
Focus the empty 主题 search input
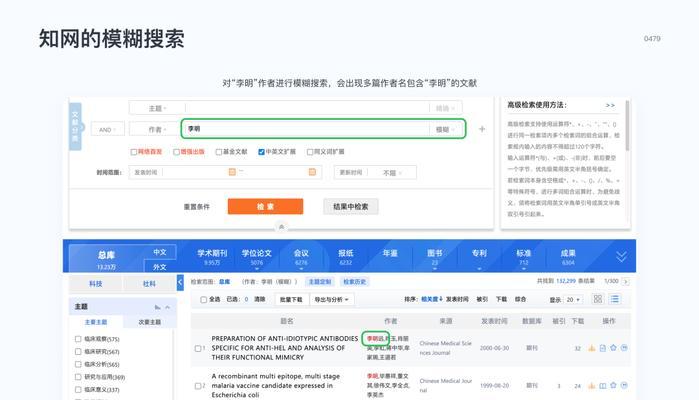click(x=307, y=108)
